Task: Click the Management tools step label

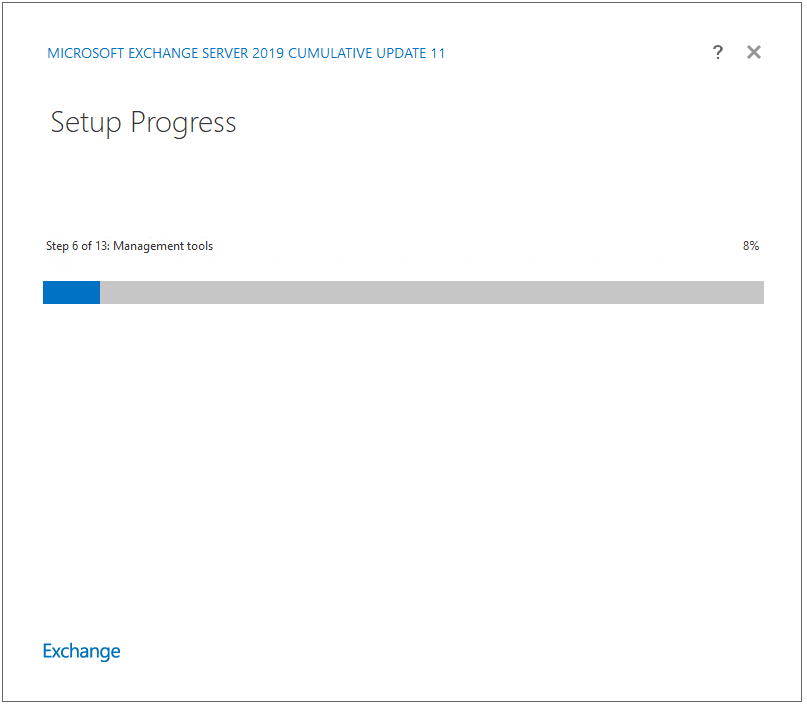Action: coord(163,246)
